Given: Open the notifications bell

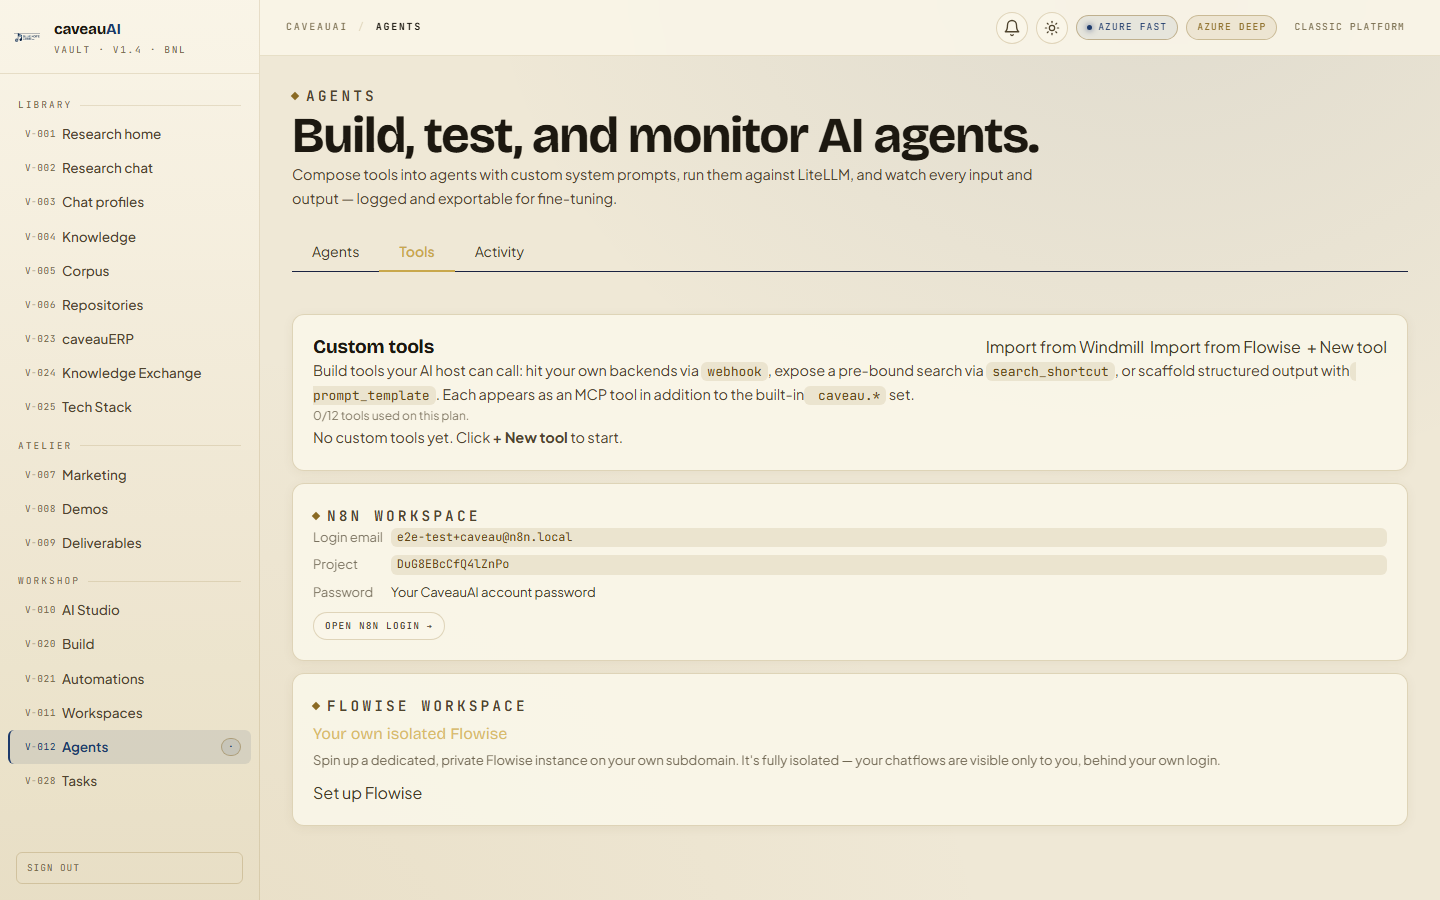Looking at the screenshot, I should [x=1012, y=28].
